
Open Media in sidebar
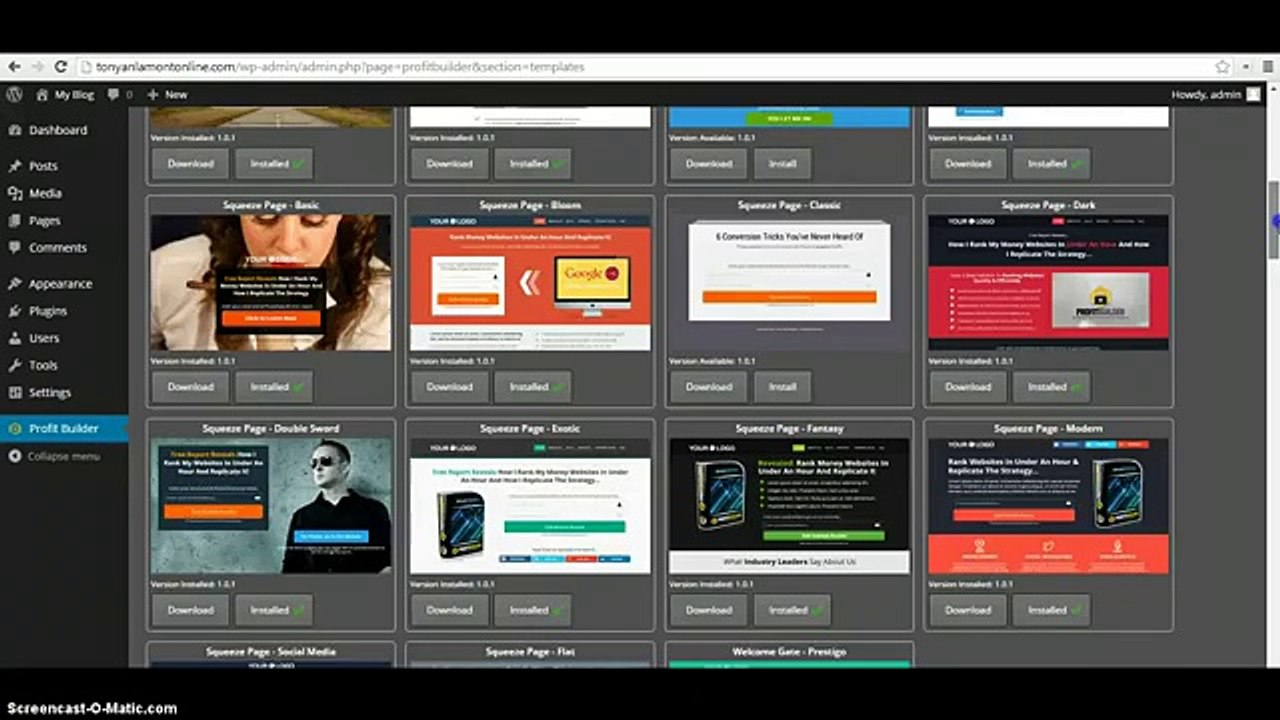(45, 193)
